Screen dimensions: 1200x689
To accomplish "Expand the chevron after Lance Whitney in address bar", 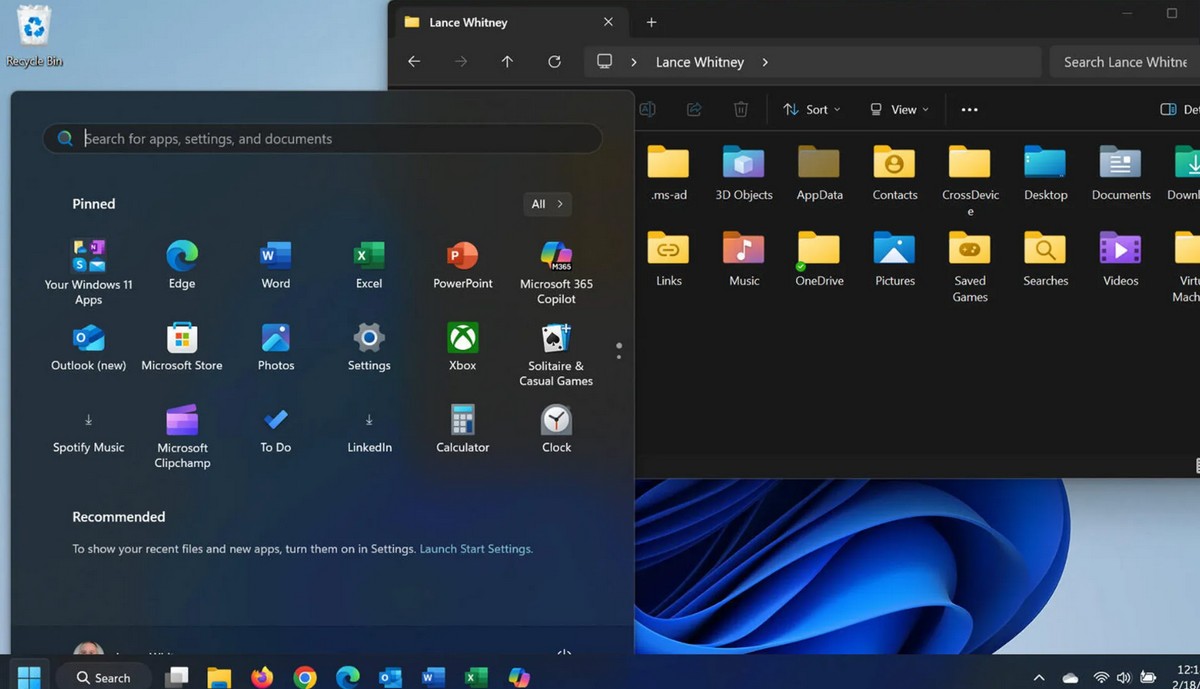I will [765, 62].
